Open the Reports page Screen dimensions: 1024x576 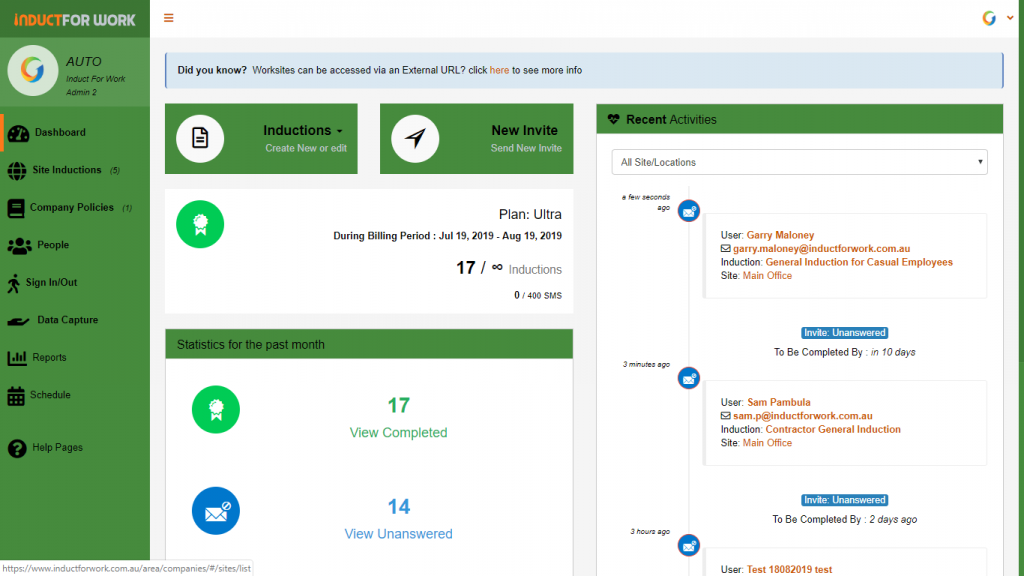[50, 357]
